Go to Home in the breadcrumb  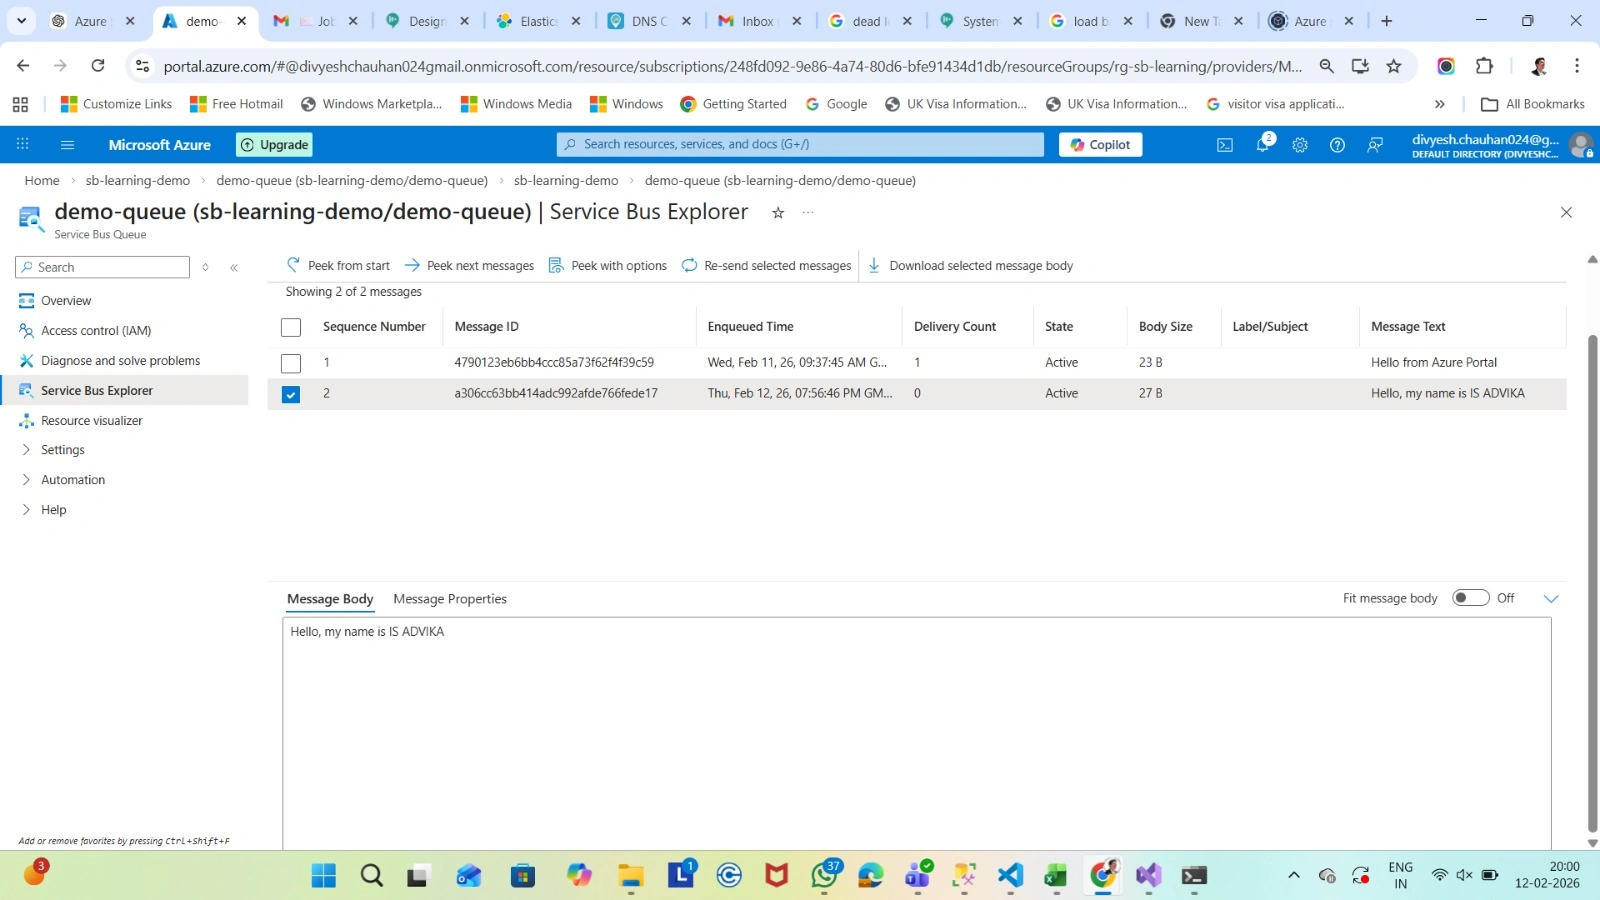click(42, 181)
